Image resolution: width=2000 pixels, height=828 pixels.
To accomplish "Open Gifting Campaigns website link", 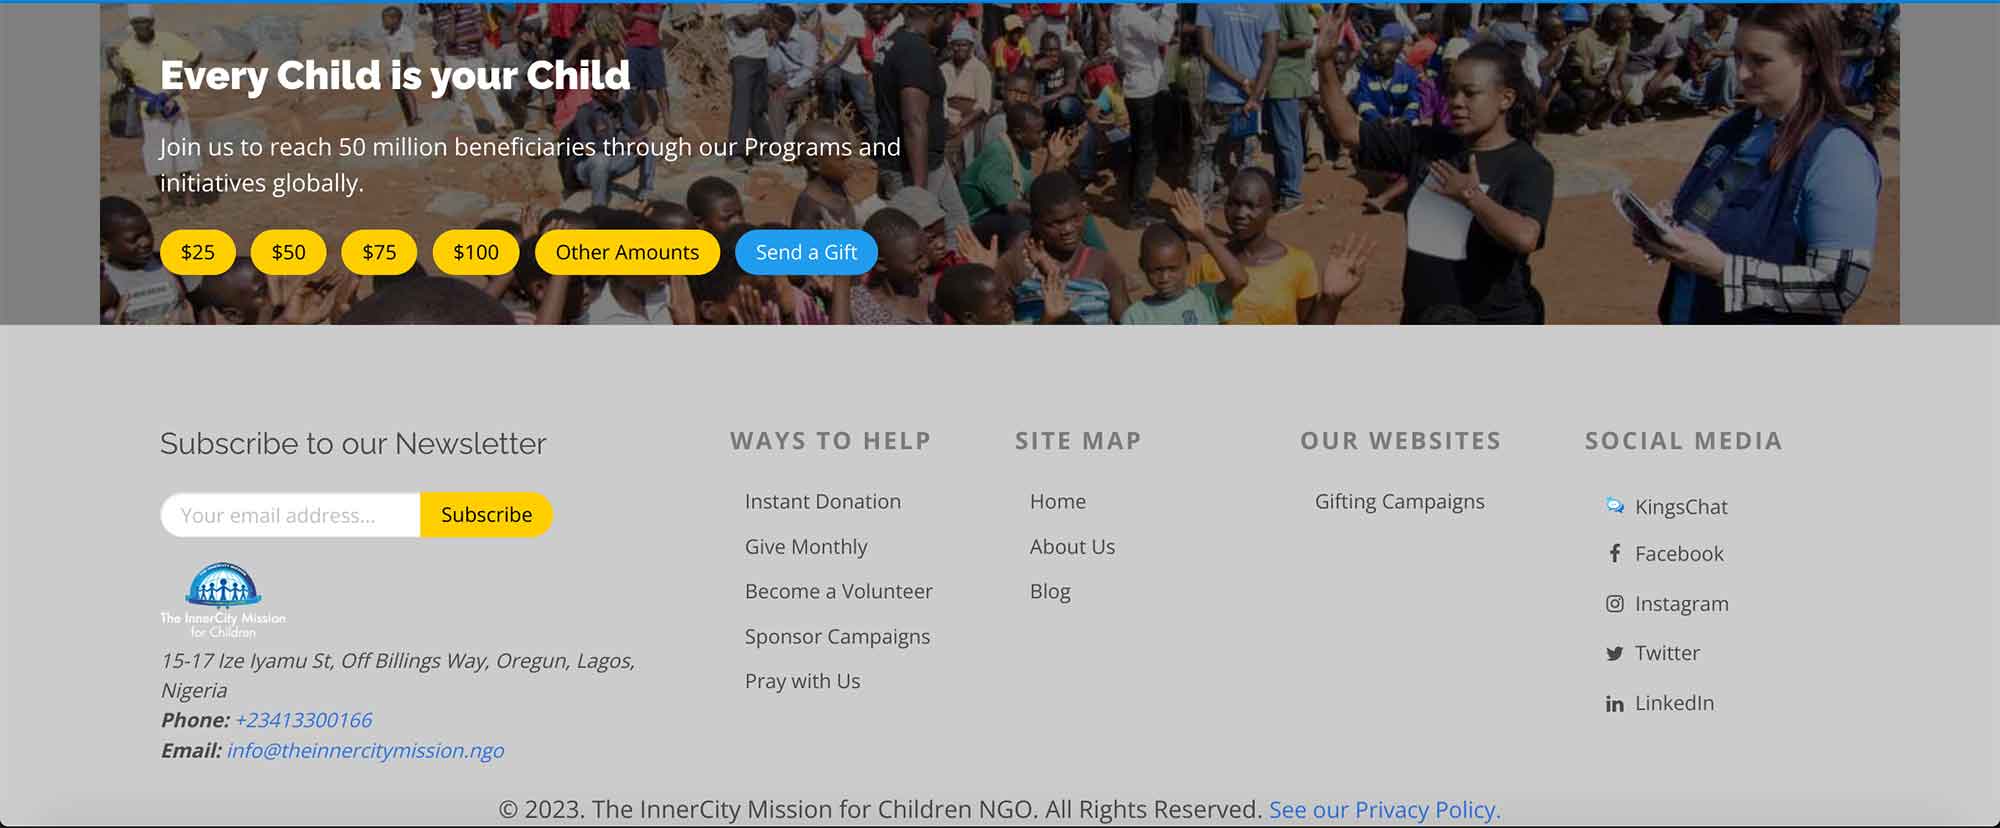I will point(1399,502).
